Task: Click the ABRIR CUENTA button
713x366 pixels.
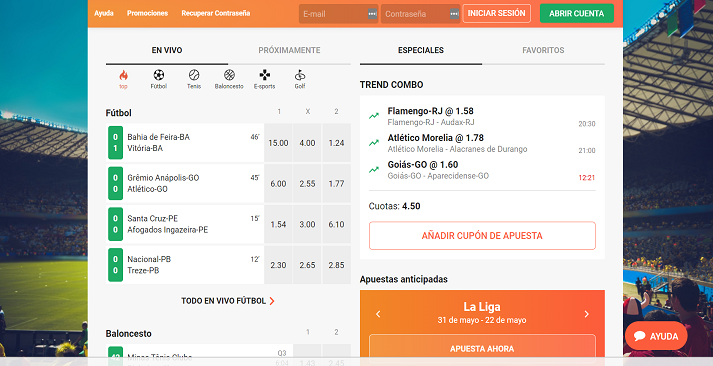Action: pos(577,14)
